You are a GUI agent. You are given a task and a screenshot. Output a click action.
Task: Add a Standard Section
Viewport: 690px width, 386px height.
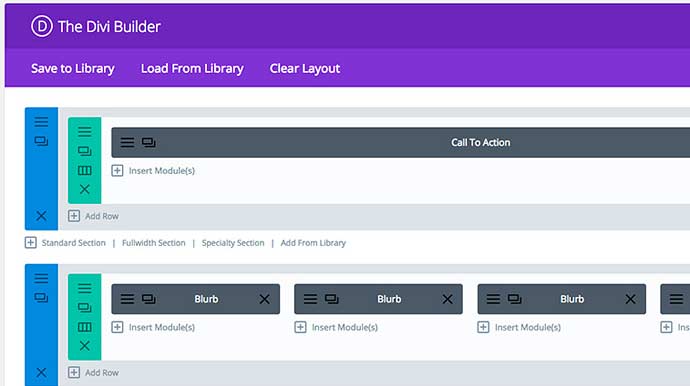pyautogui.click(x=73, y=243)
